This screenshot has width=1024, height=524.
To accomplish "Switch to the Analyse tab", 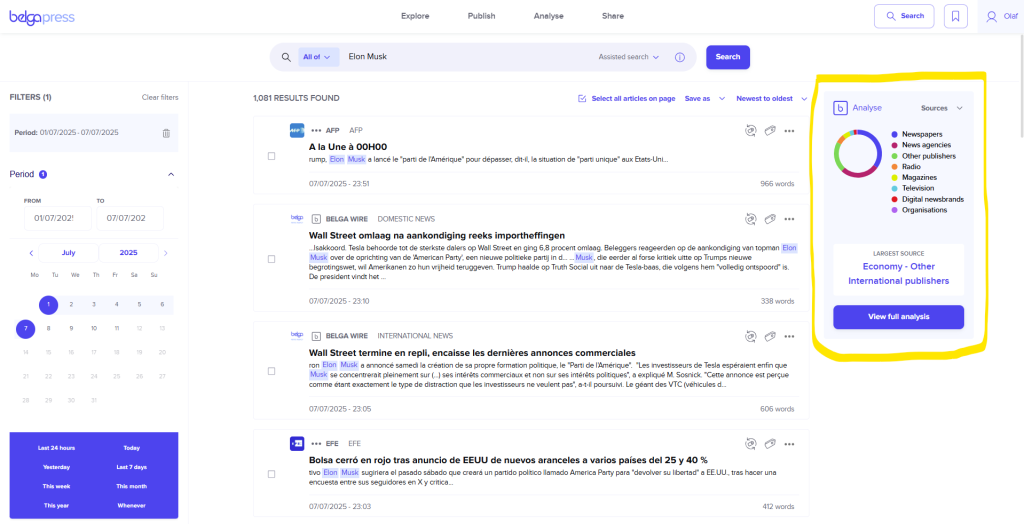I will pos(548,16).
